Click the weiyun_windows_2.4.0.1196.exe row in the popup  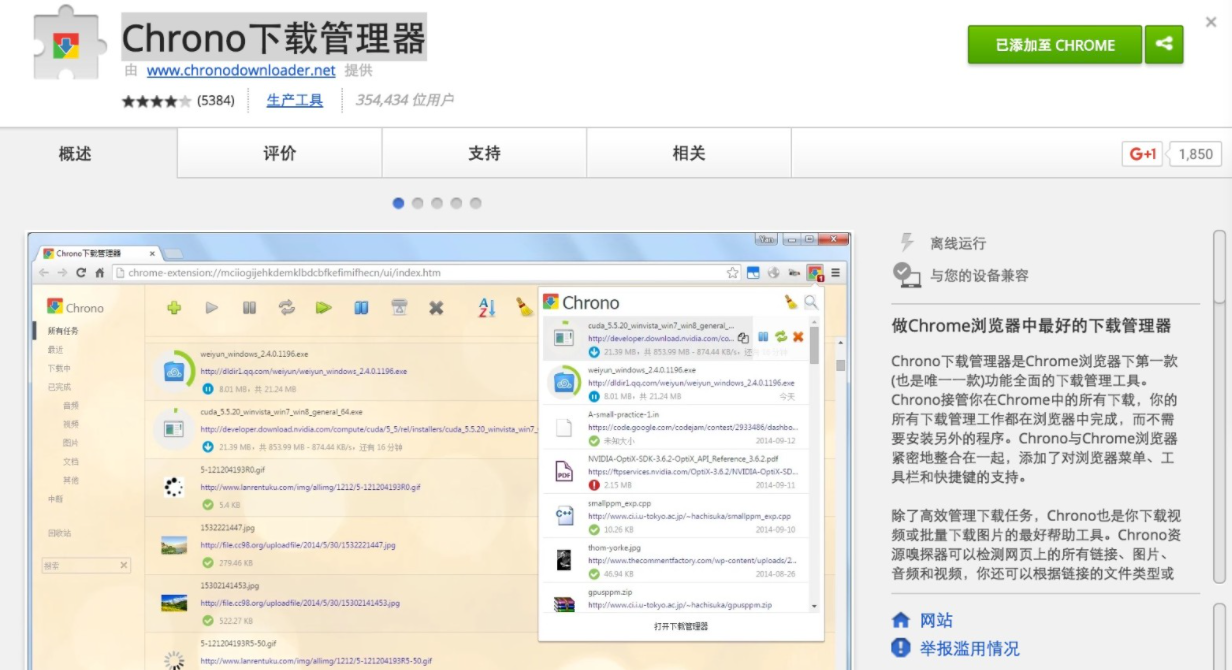(x=676, y=383)
